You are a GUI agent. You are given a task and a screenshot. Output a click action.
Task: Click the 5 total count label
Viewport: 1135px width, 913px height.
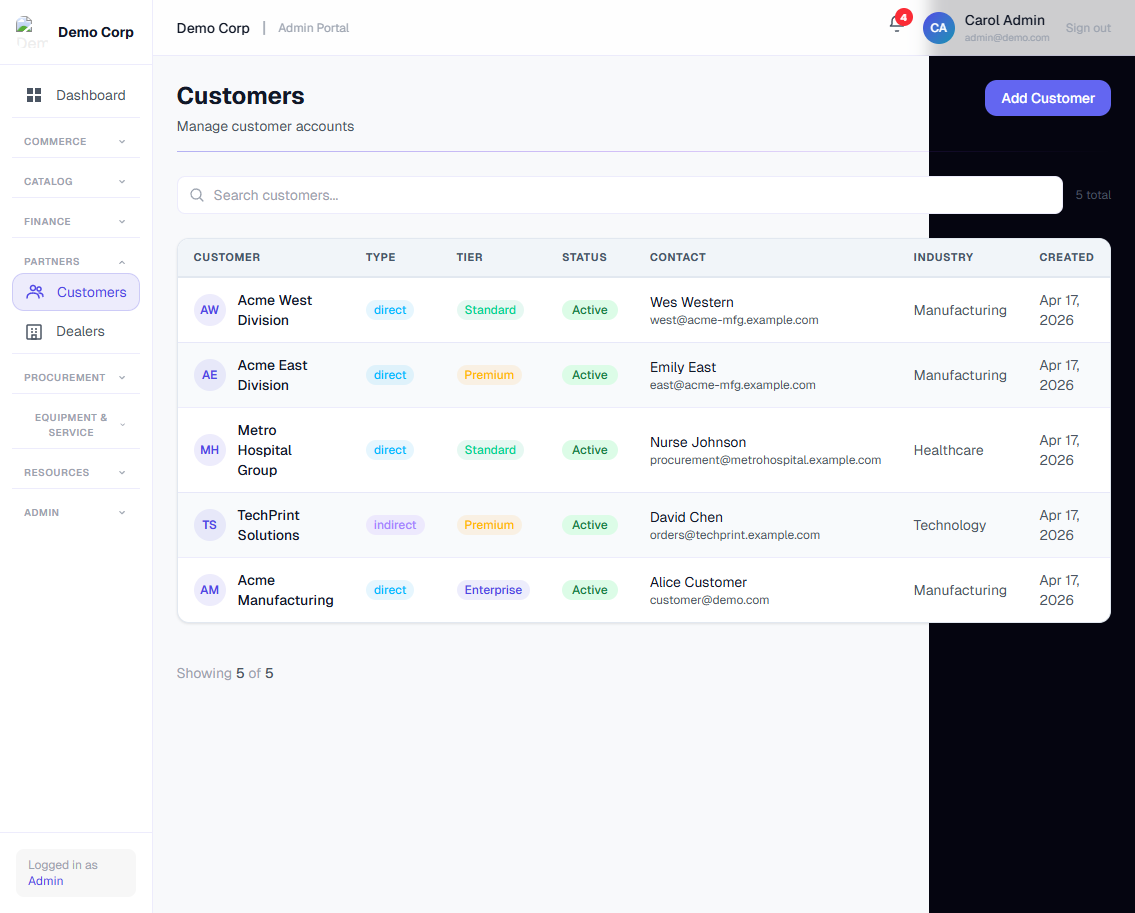point(1093,195)
